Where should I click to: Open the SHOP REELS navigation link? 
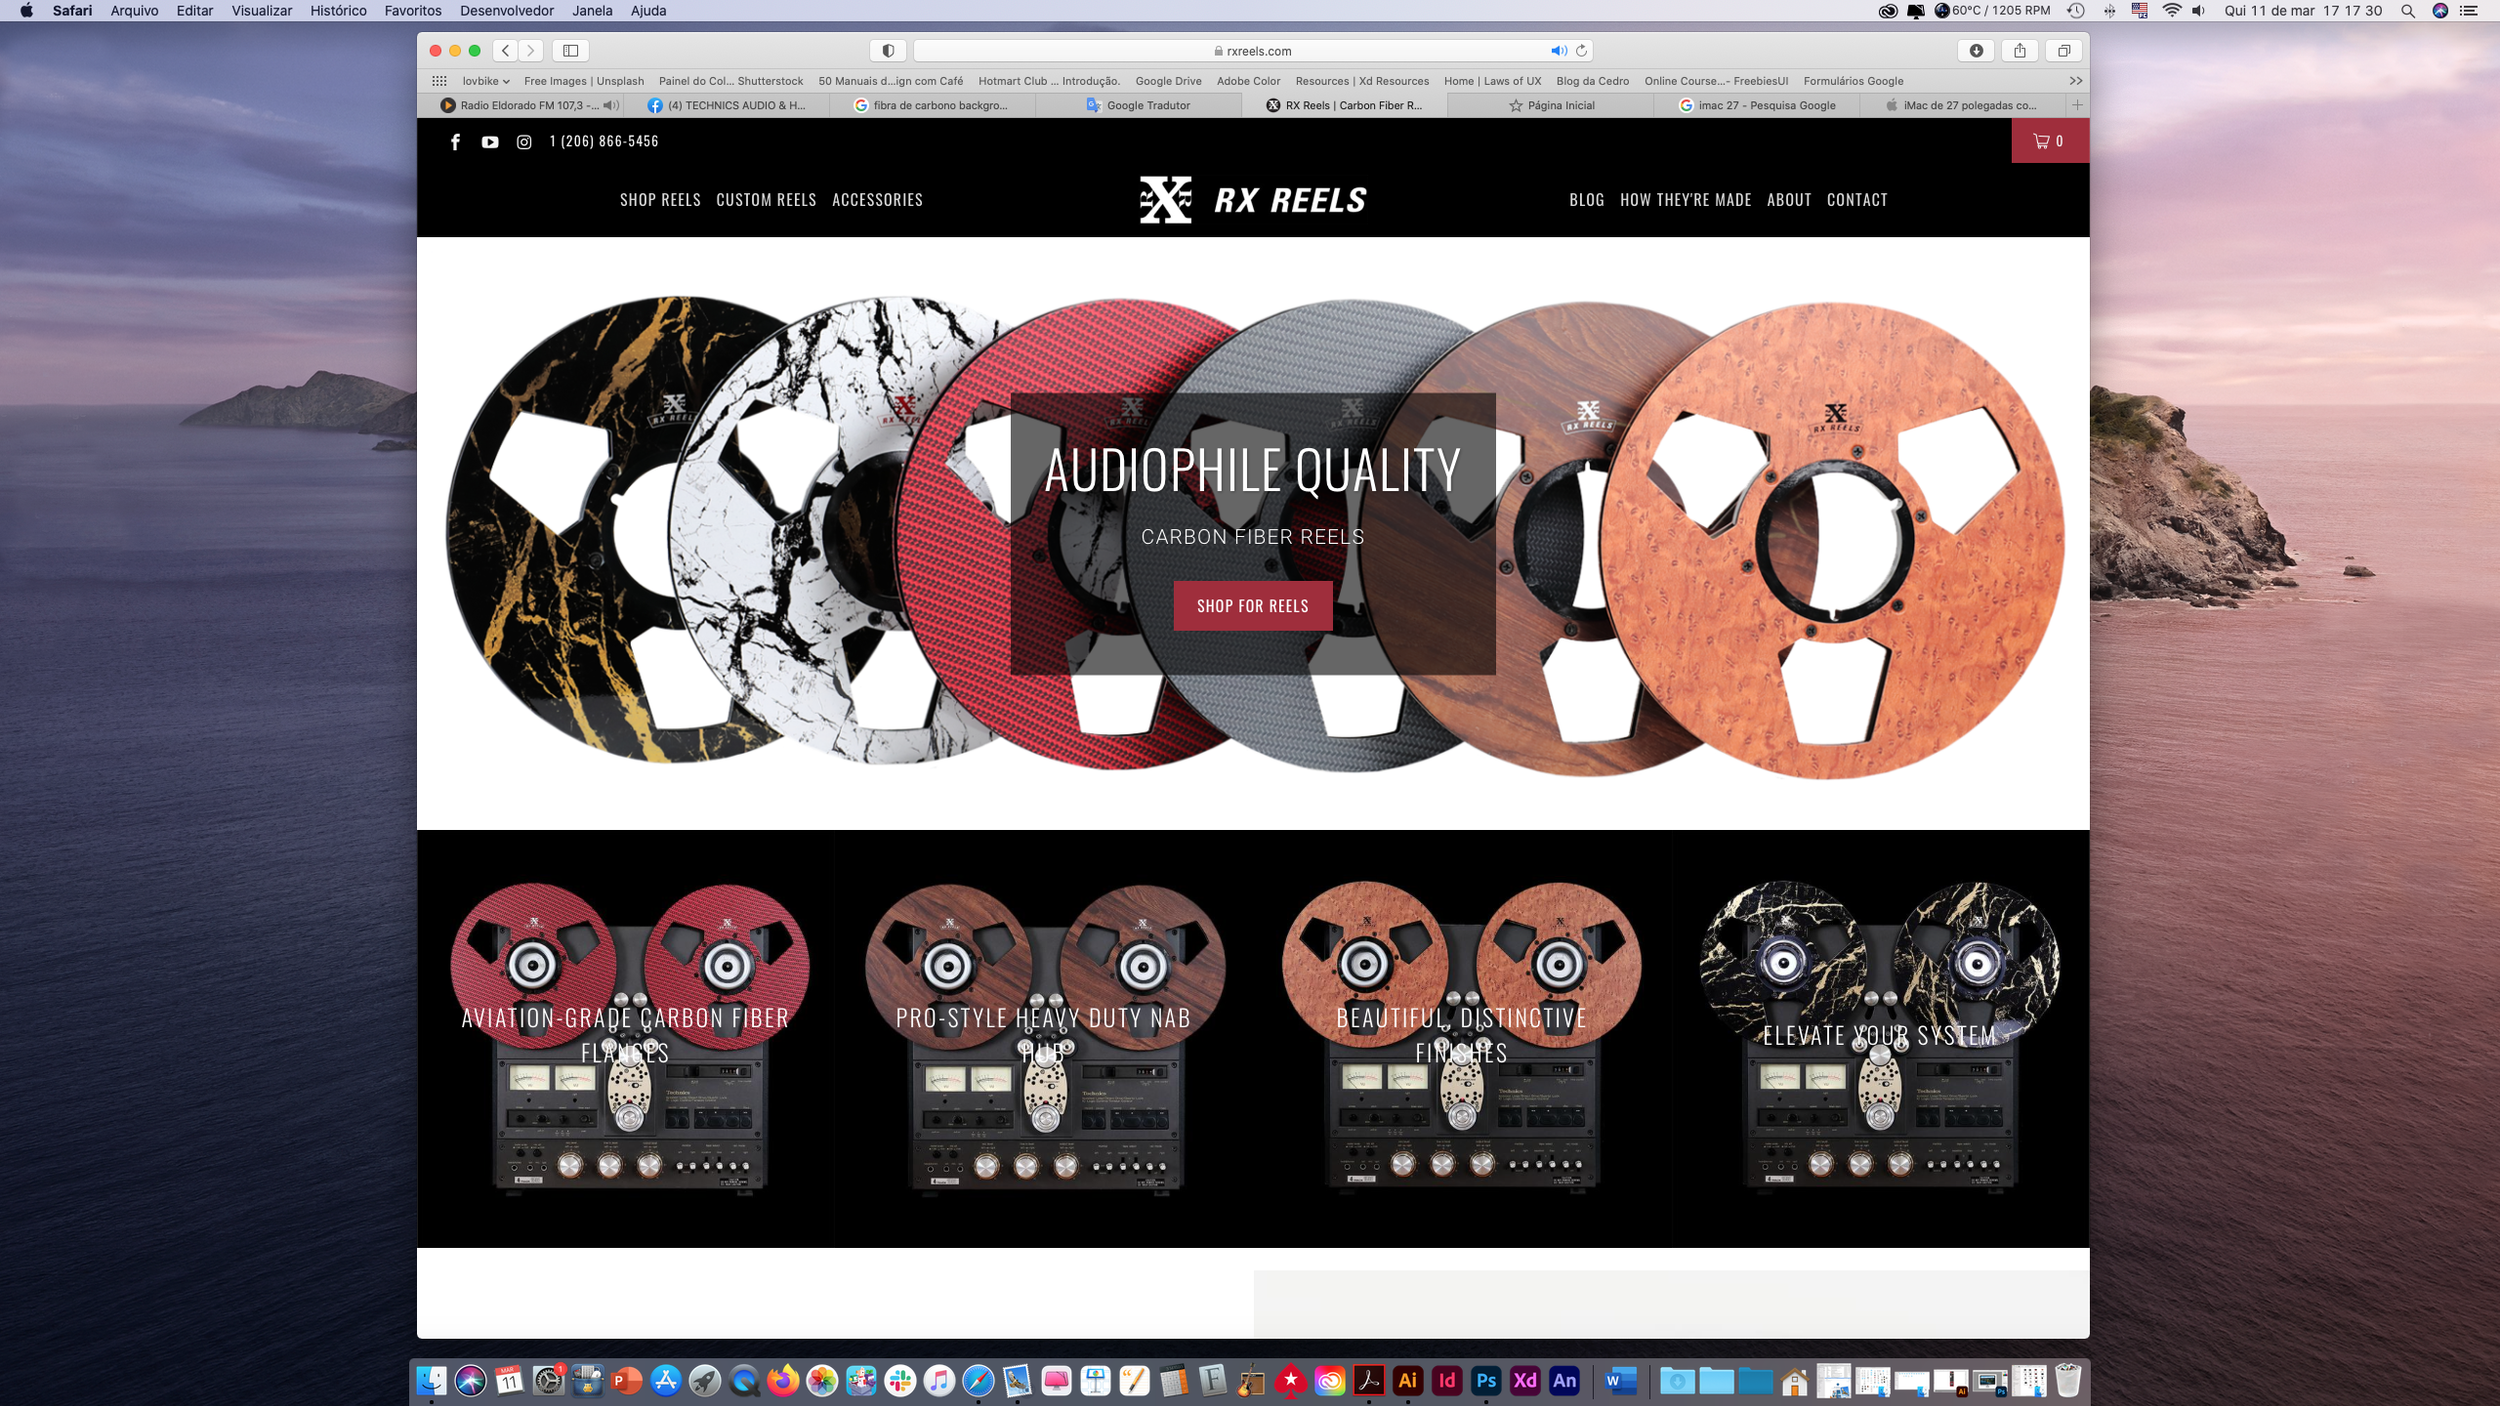tap(660, 200)
